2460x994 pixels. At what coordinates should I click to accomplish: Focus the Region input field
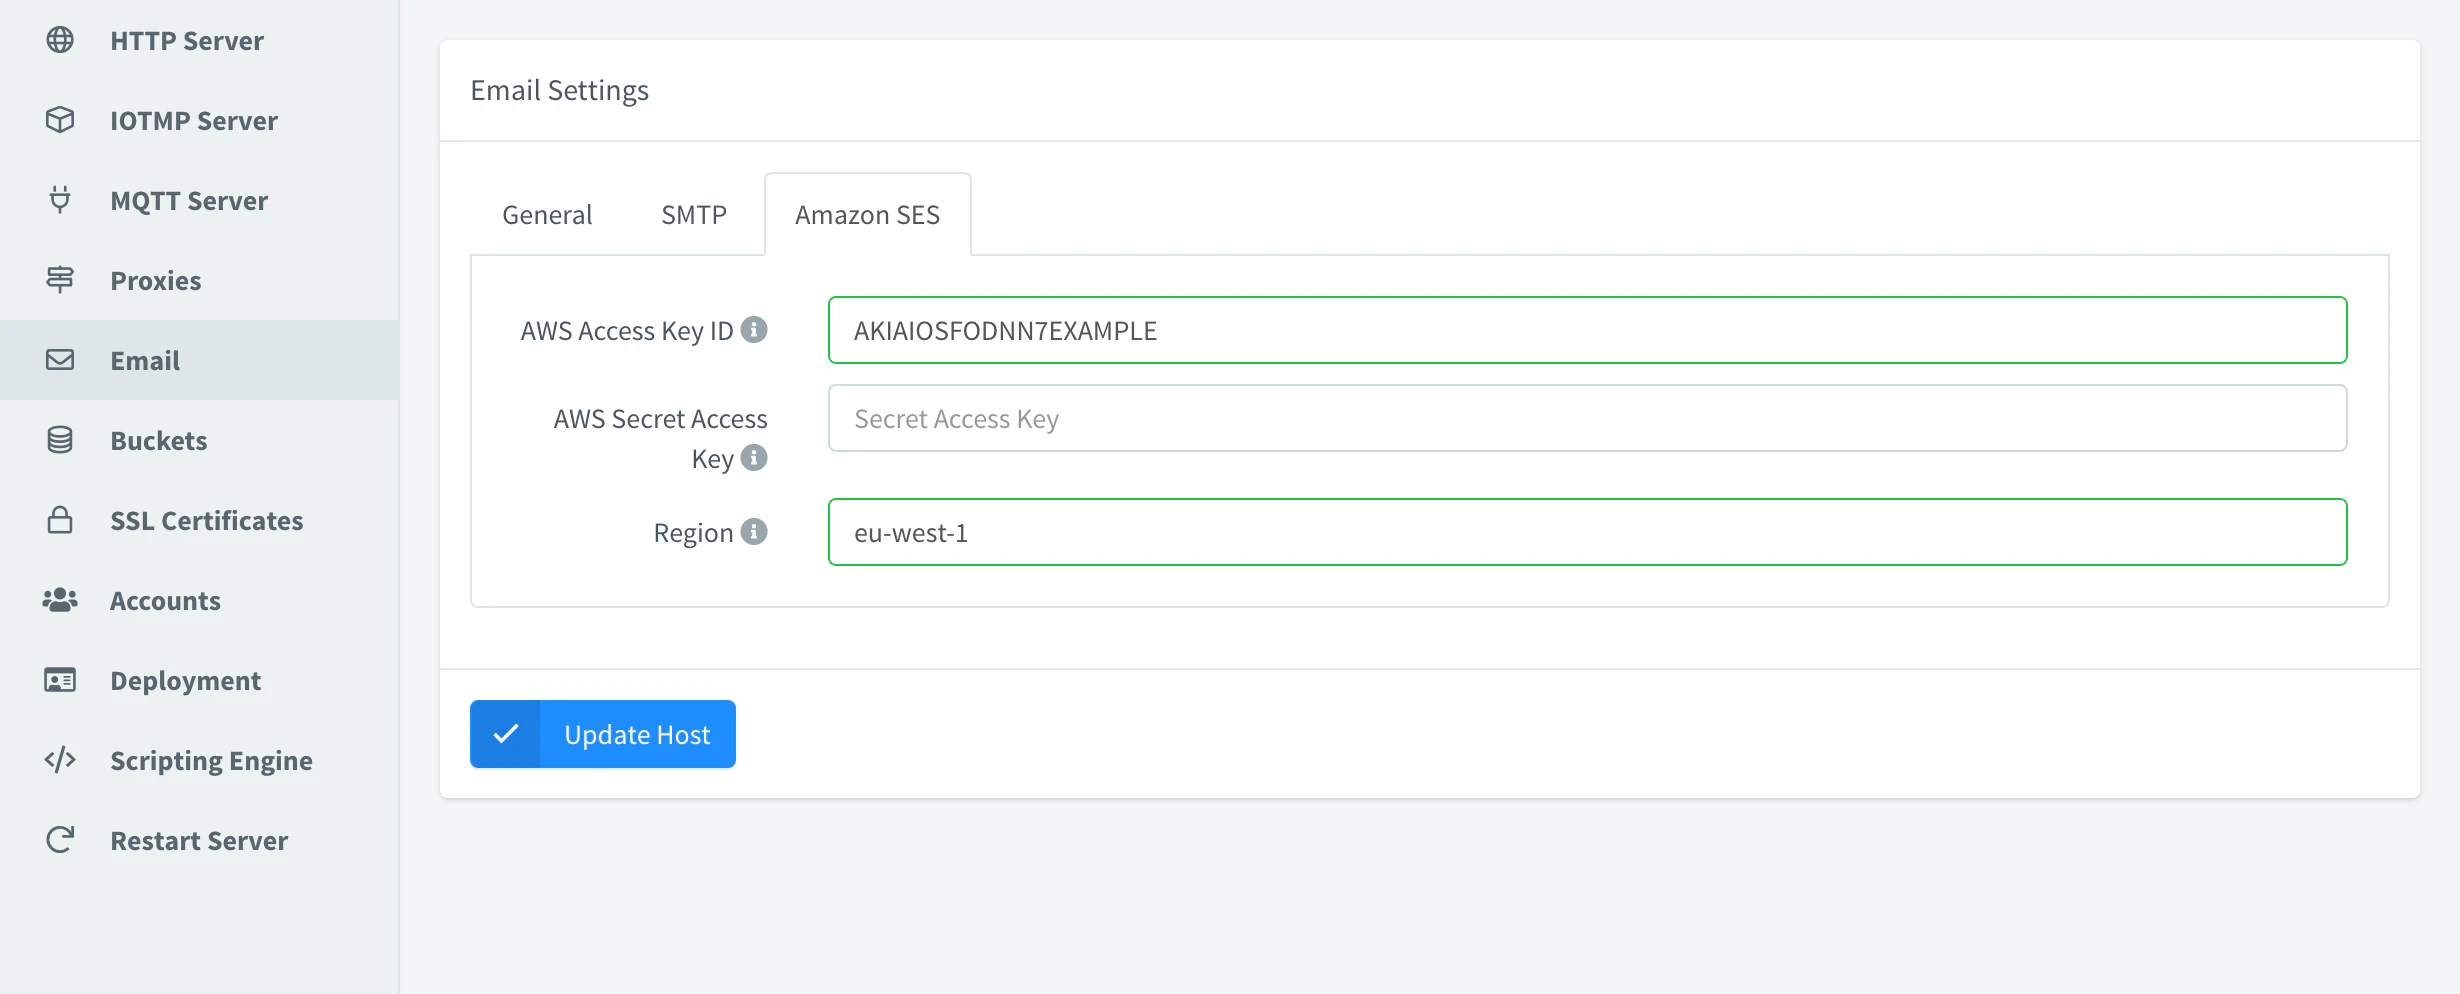tap(1587, 532)
